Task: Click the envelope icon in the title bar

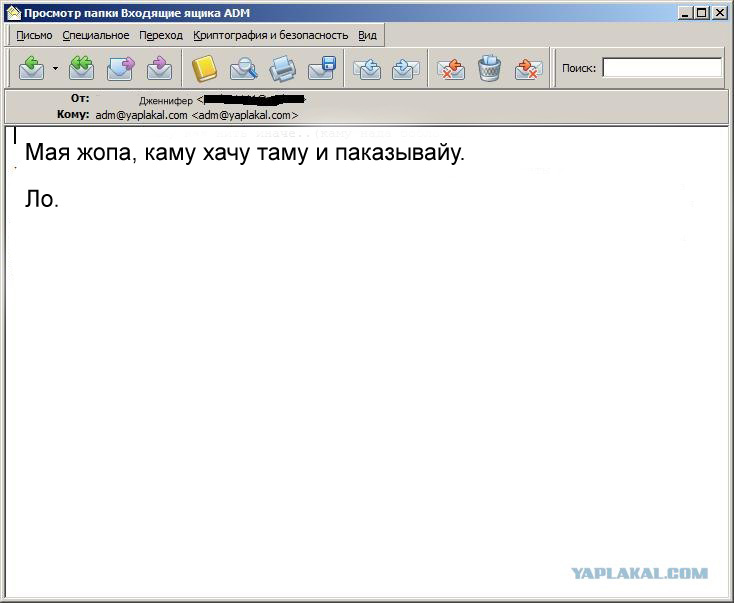Action: point(14,13)
